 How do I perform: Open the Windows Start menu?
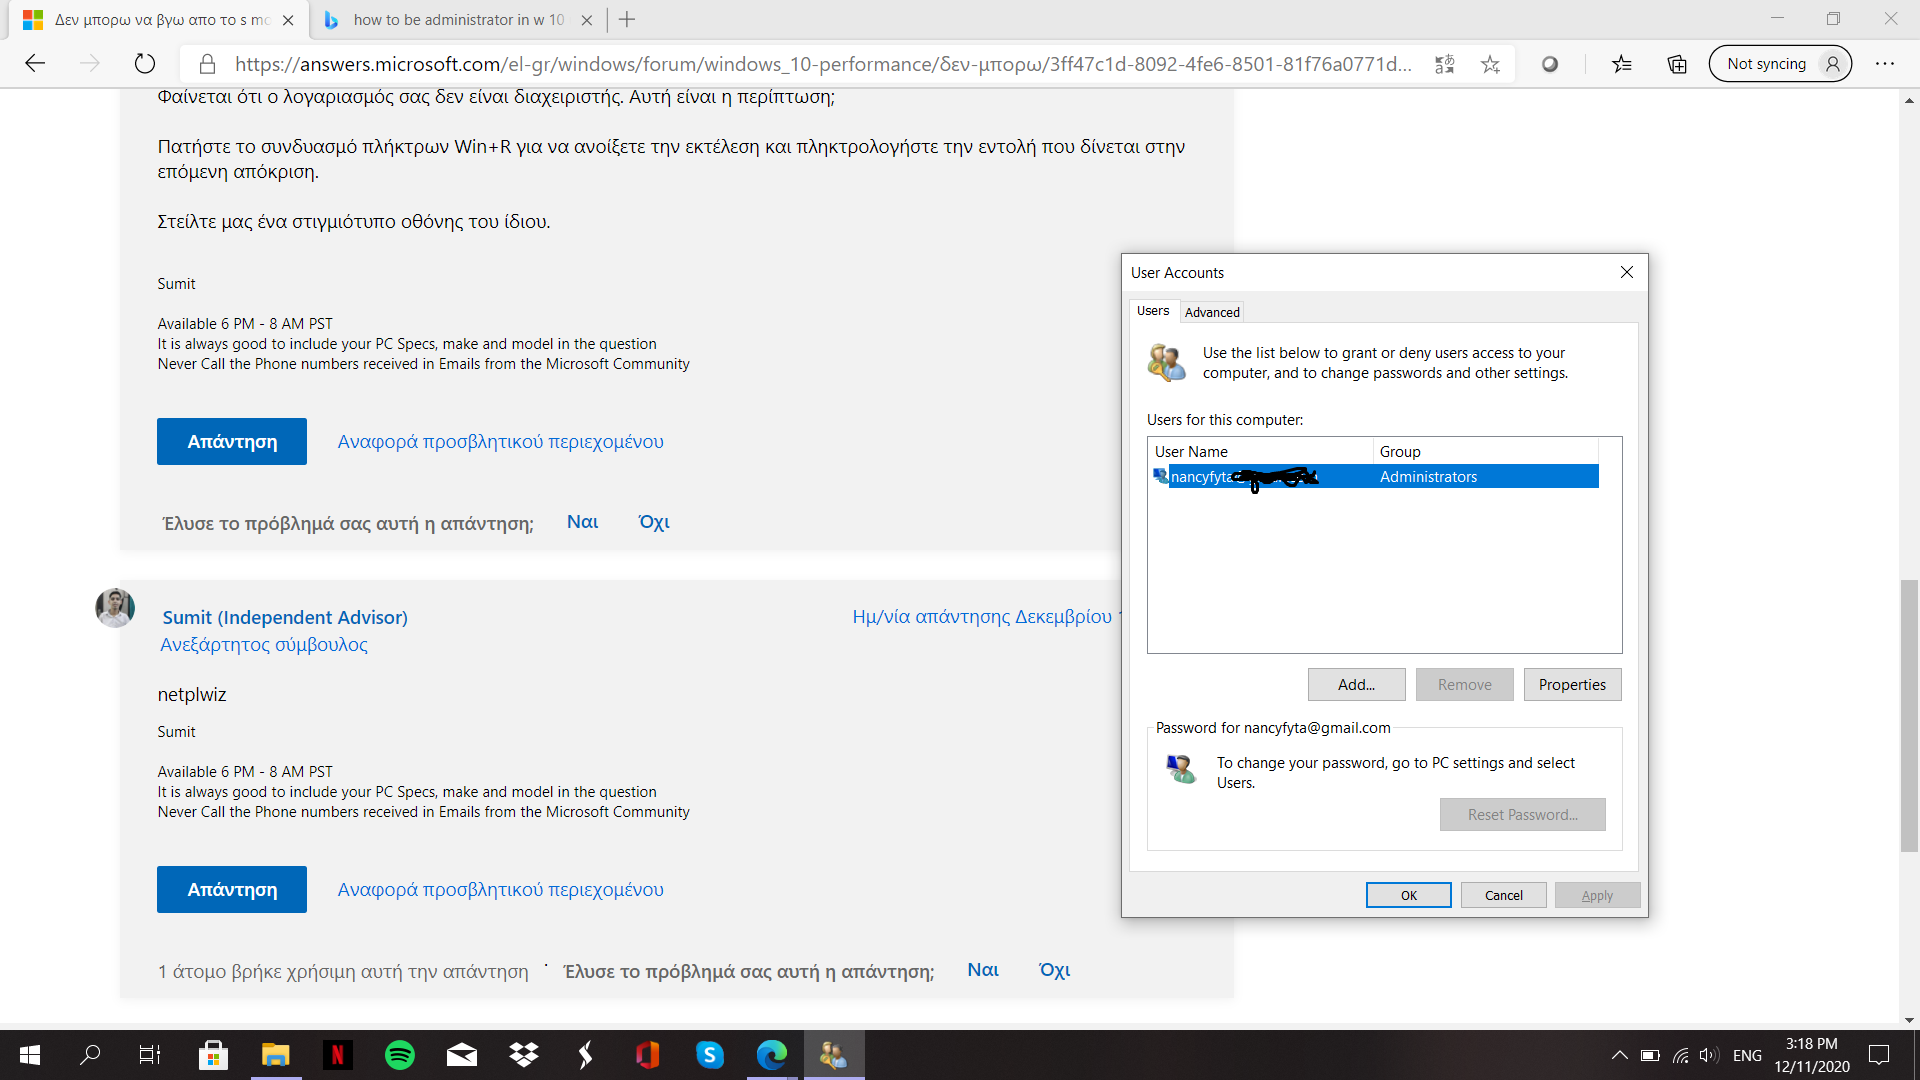30,1055
